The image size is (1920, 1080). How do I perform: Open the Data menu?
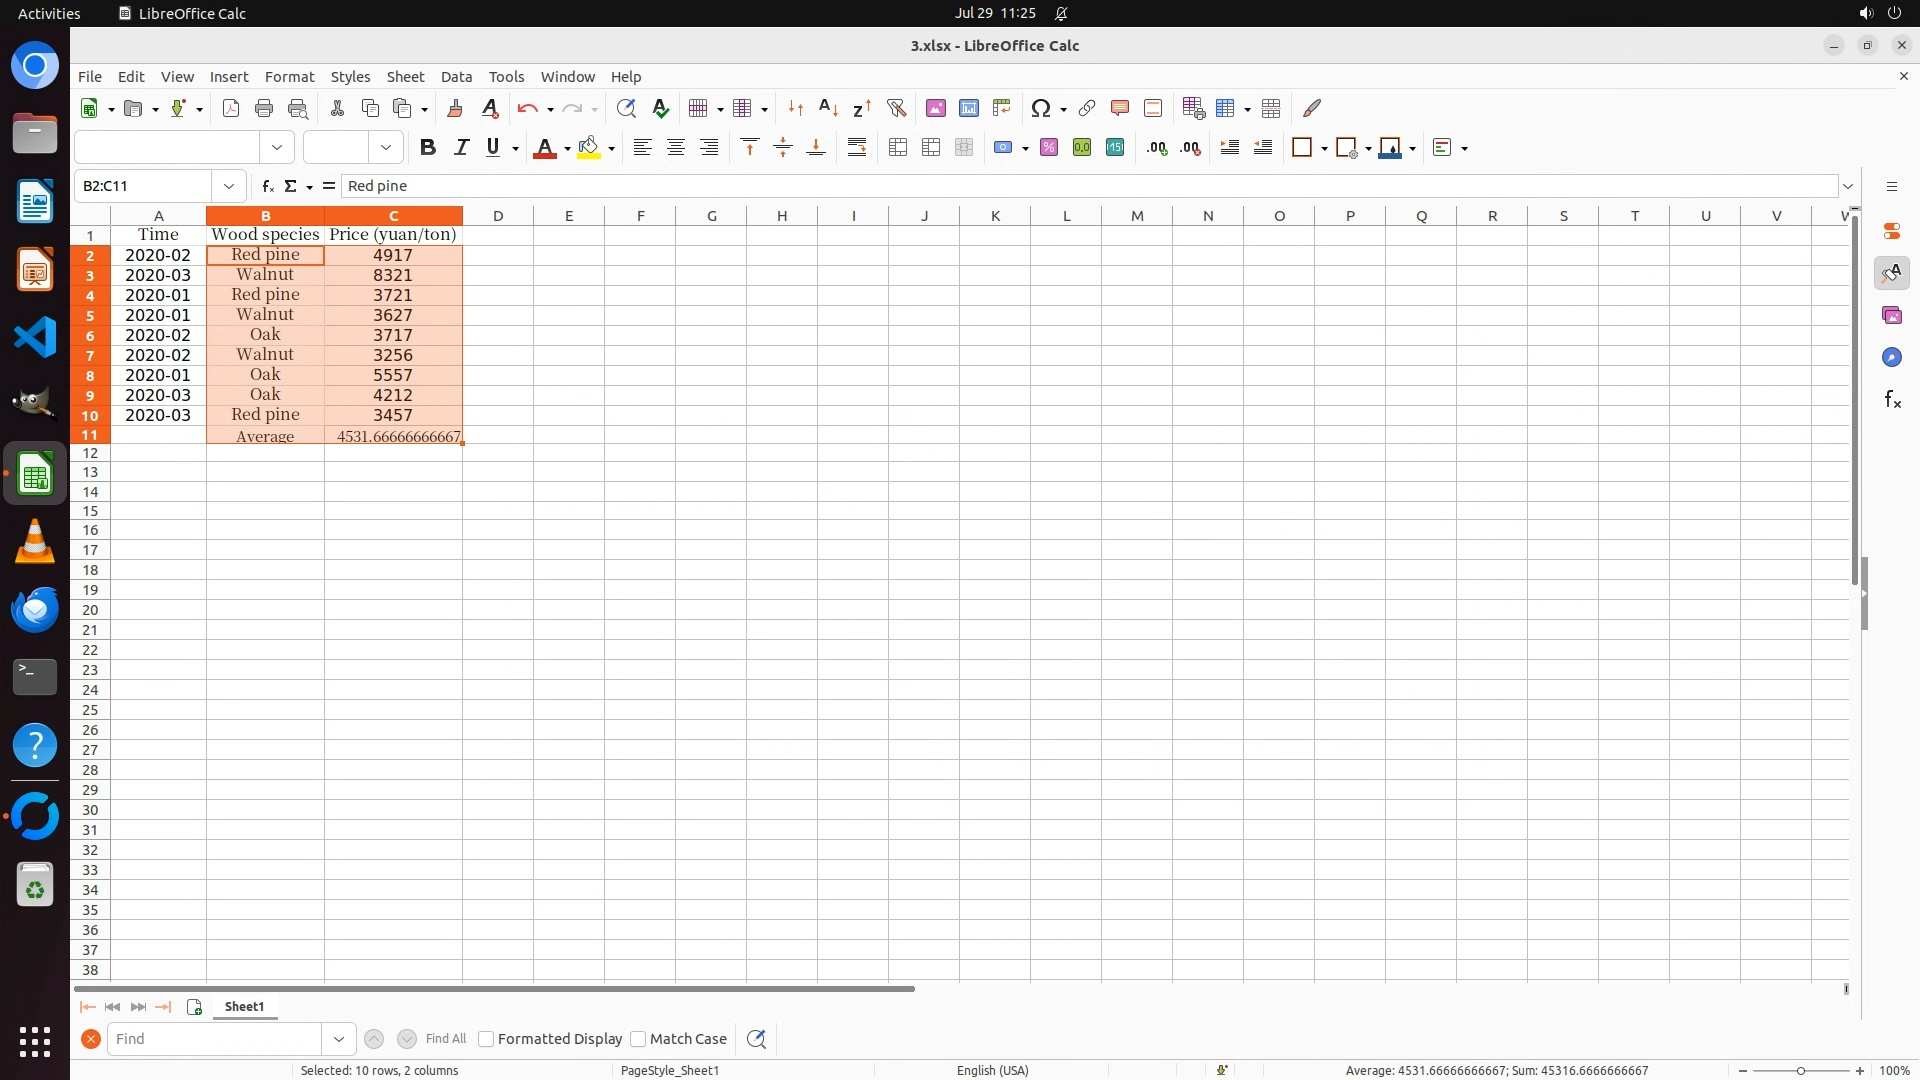coord(456,77)
